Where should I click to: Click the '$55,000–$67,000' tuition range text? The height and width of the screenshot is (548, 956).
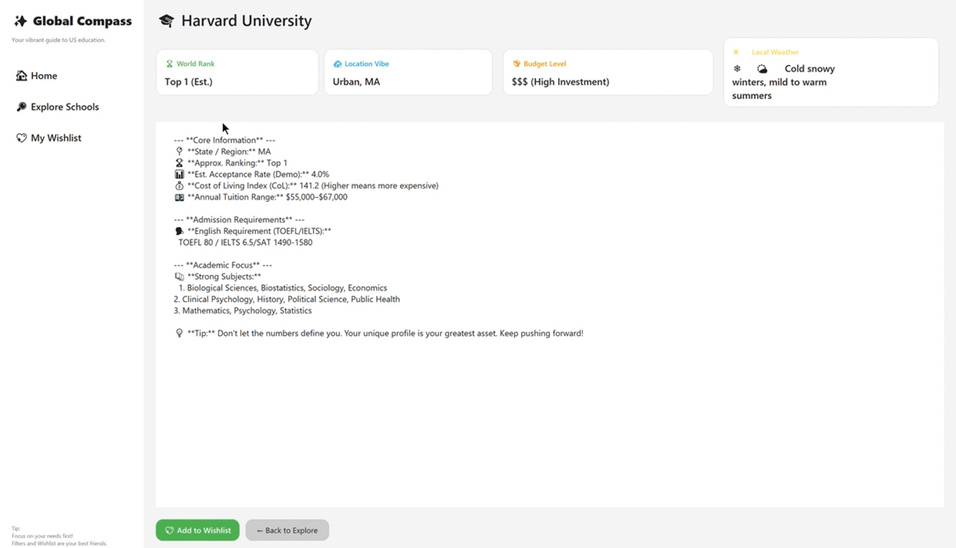pos(316,197)
